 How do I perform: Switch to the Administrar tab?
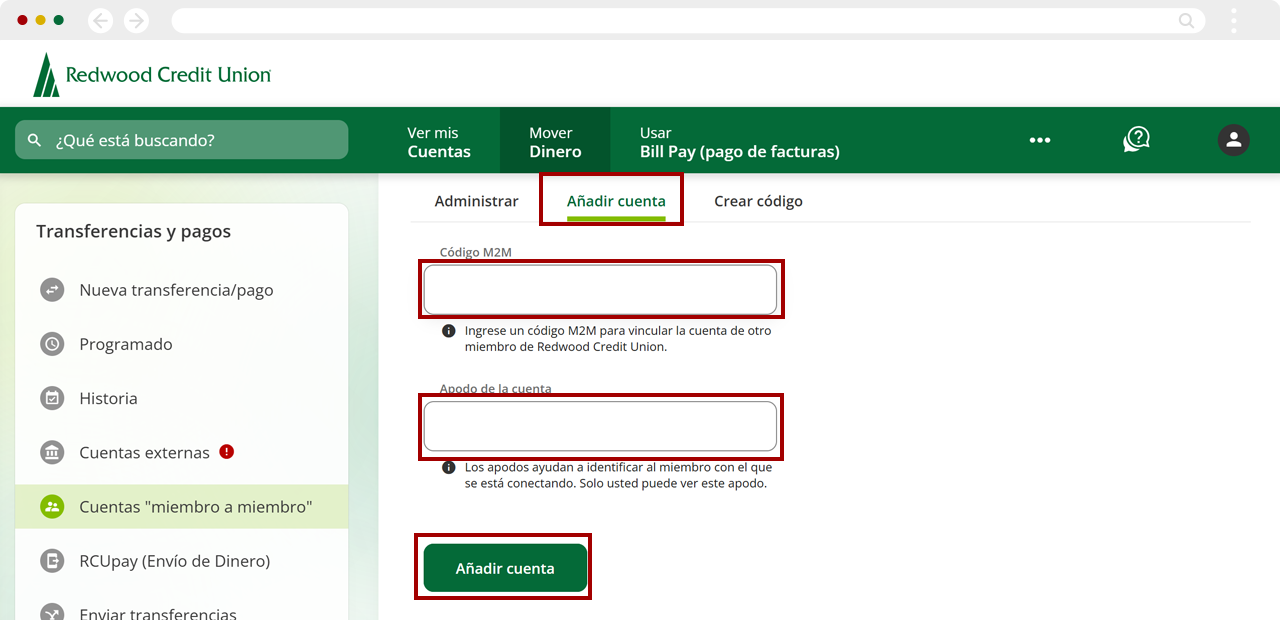(476, 201)
